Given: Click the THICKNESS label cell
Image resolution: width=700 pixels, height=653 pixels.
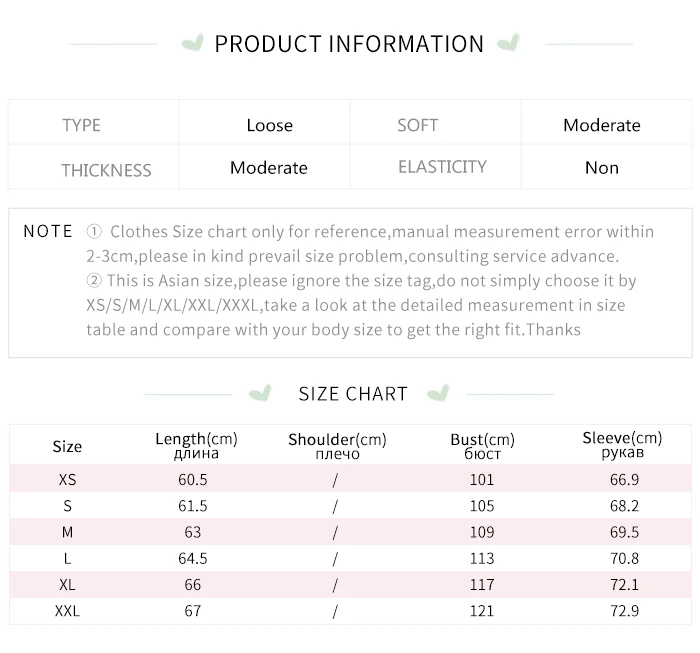Looking at the screenshot, I should click(94, 166).
